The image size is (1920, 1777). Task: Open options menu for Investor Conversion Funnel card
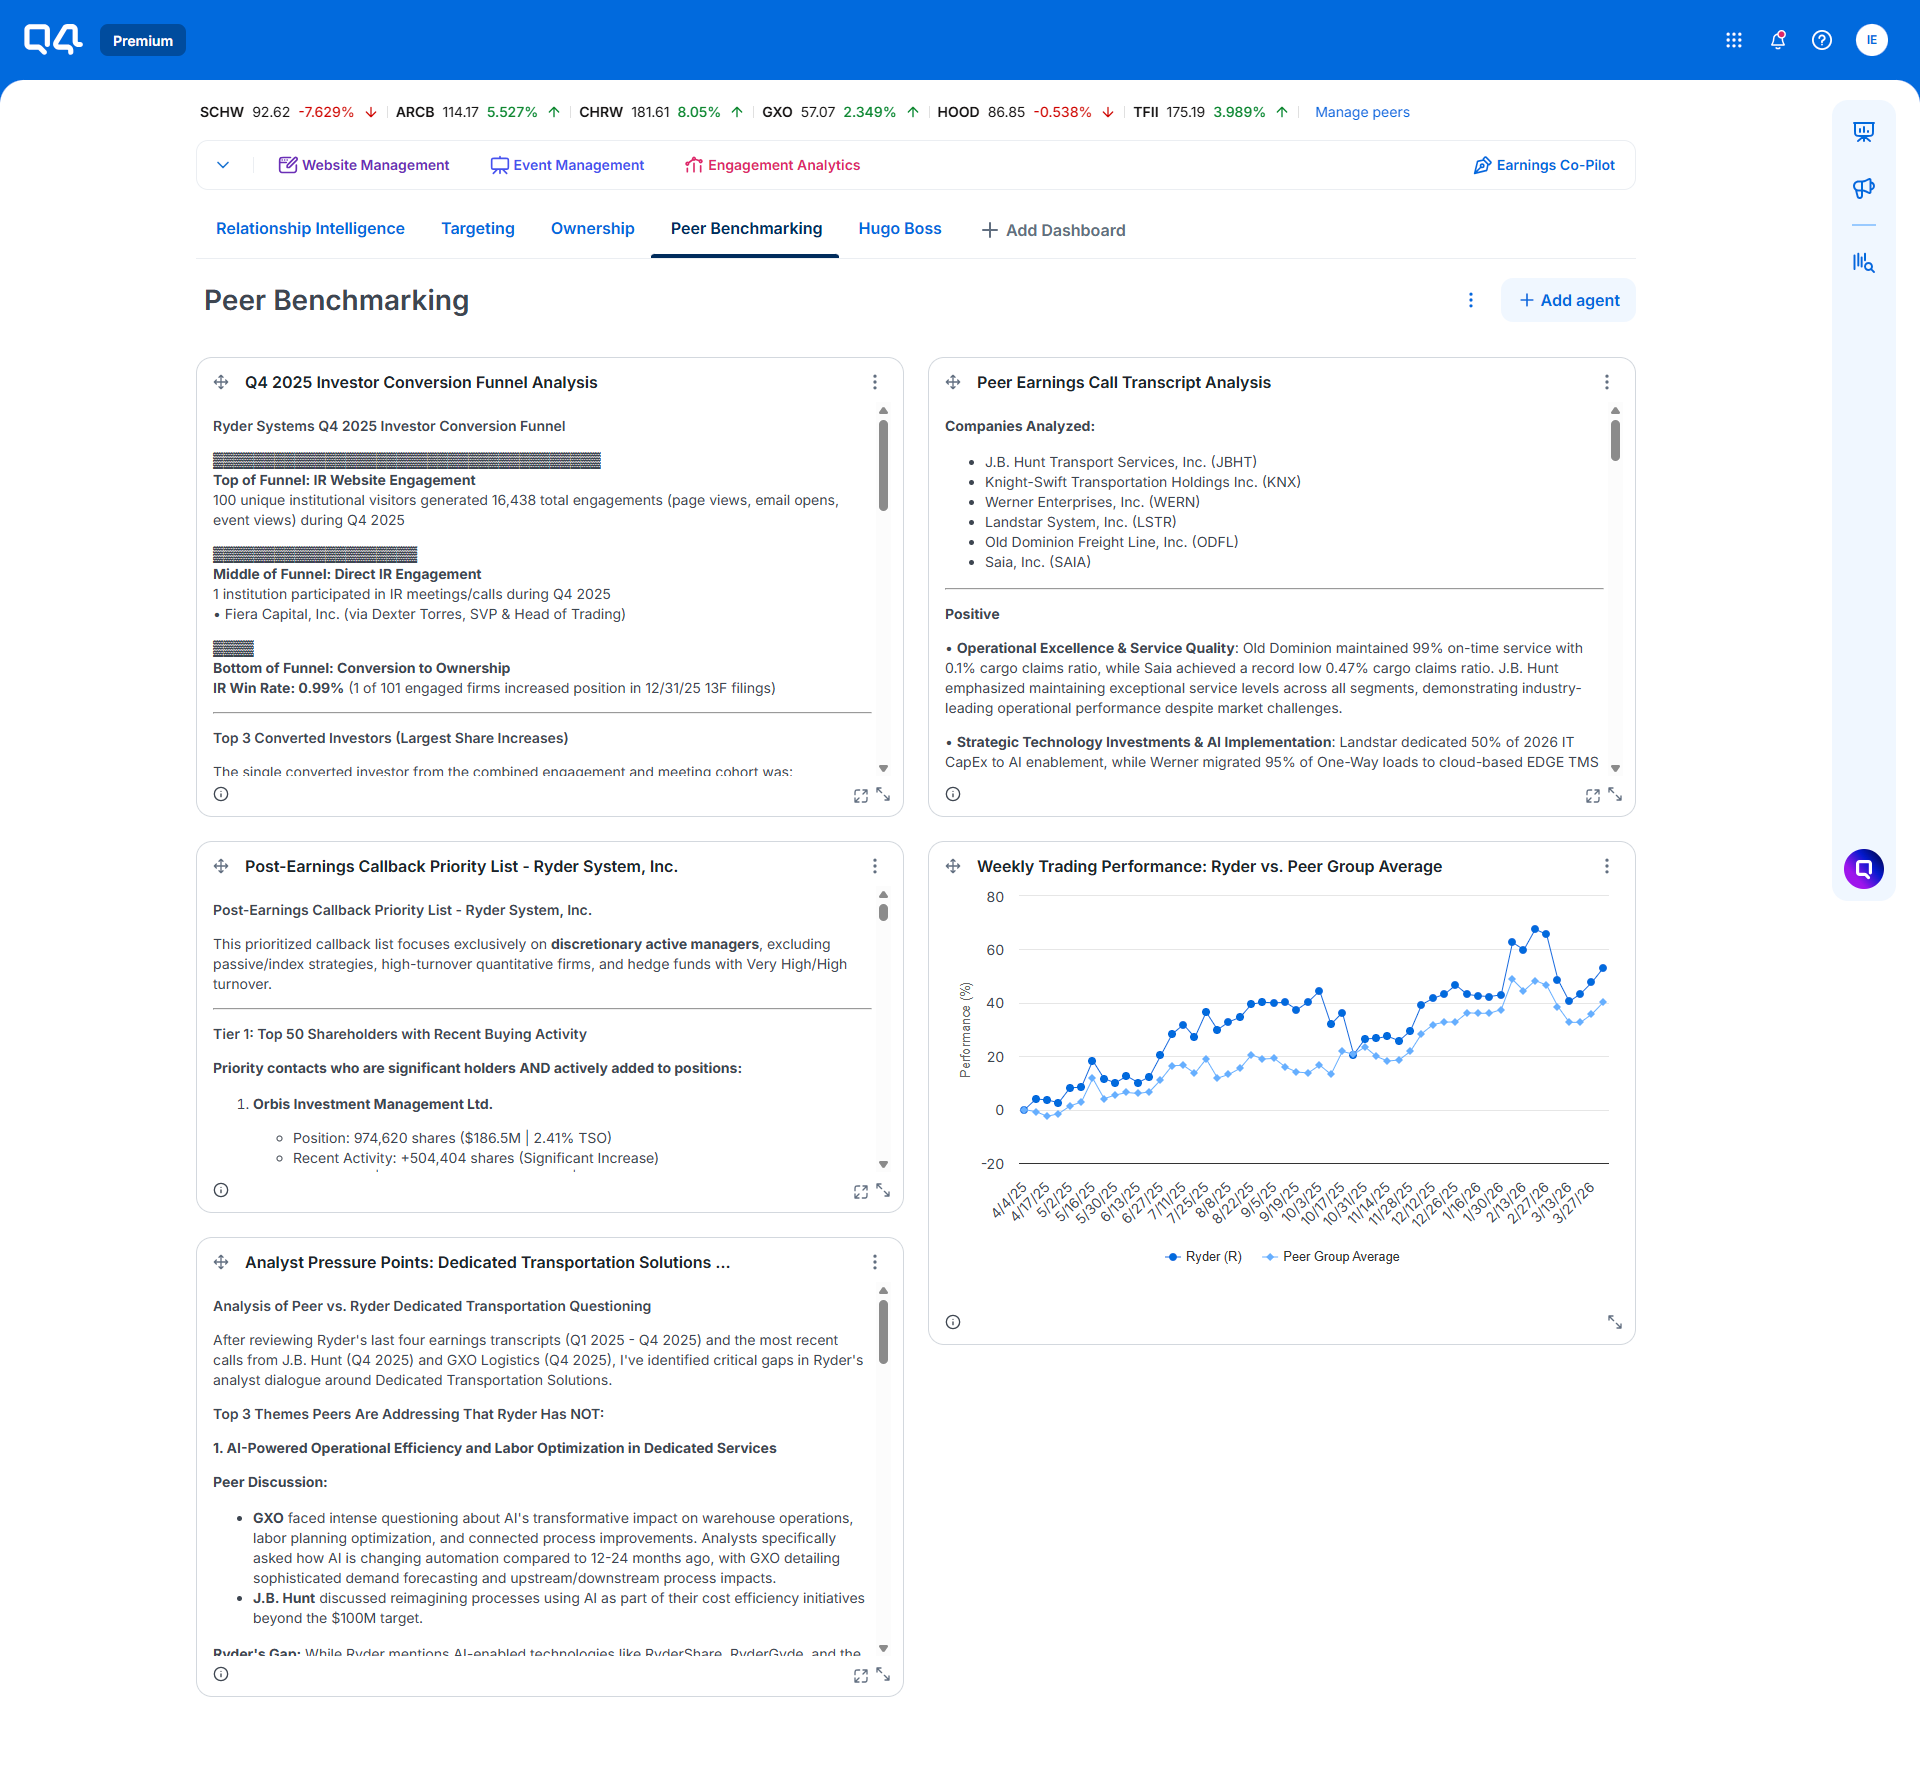pyautogui.click(x=875, y=382)
